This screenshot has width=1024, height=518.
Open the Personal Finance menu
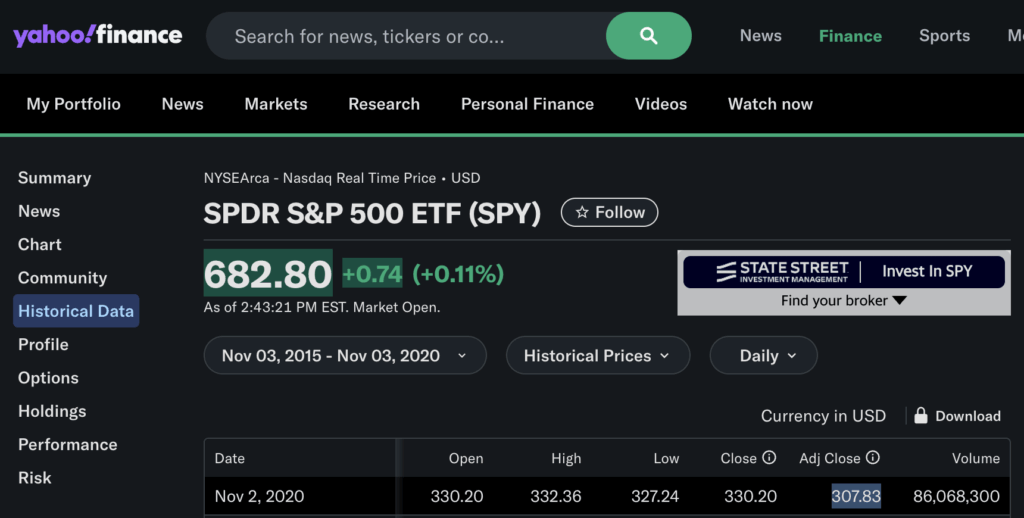(527, 104)
